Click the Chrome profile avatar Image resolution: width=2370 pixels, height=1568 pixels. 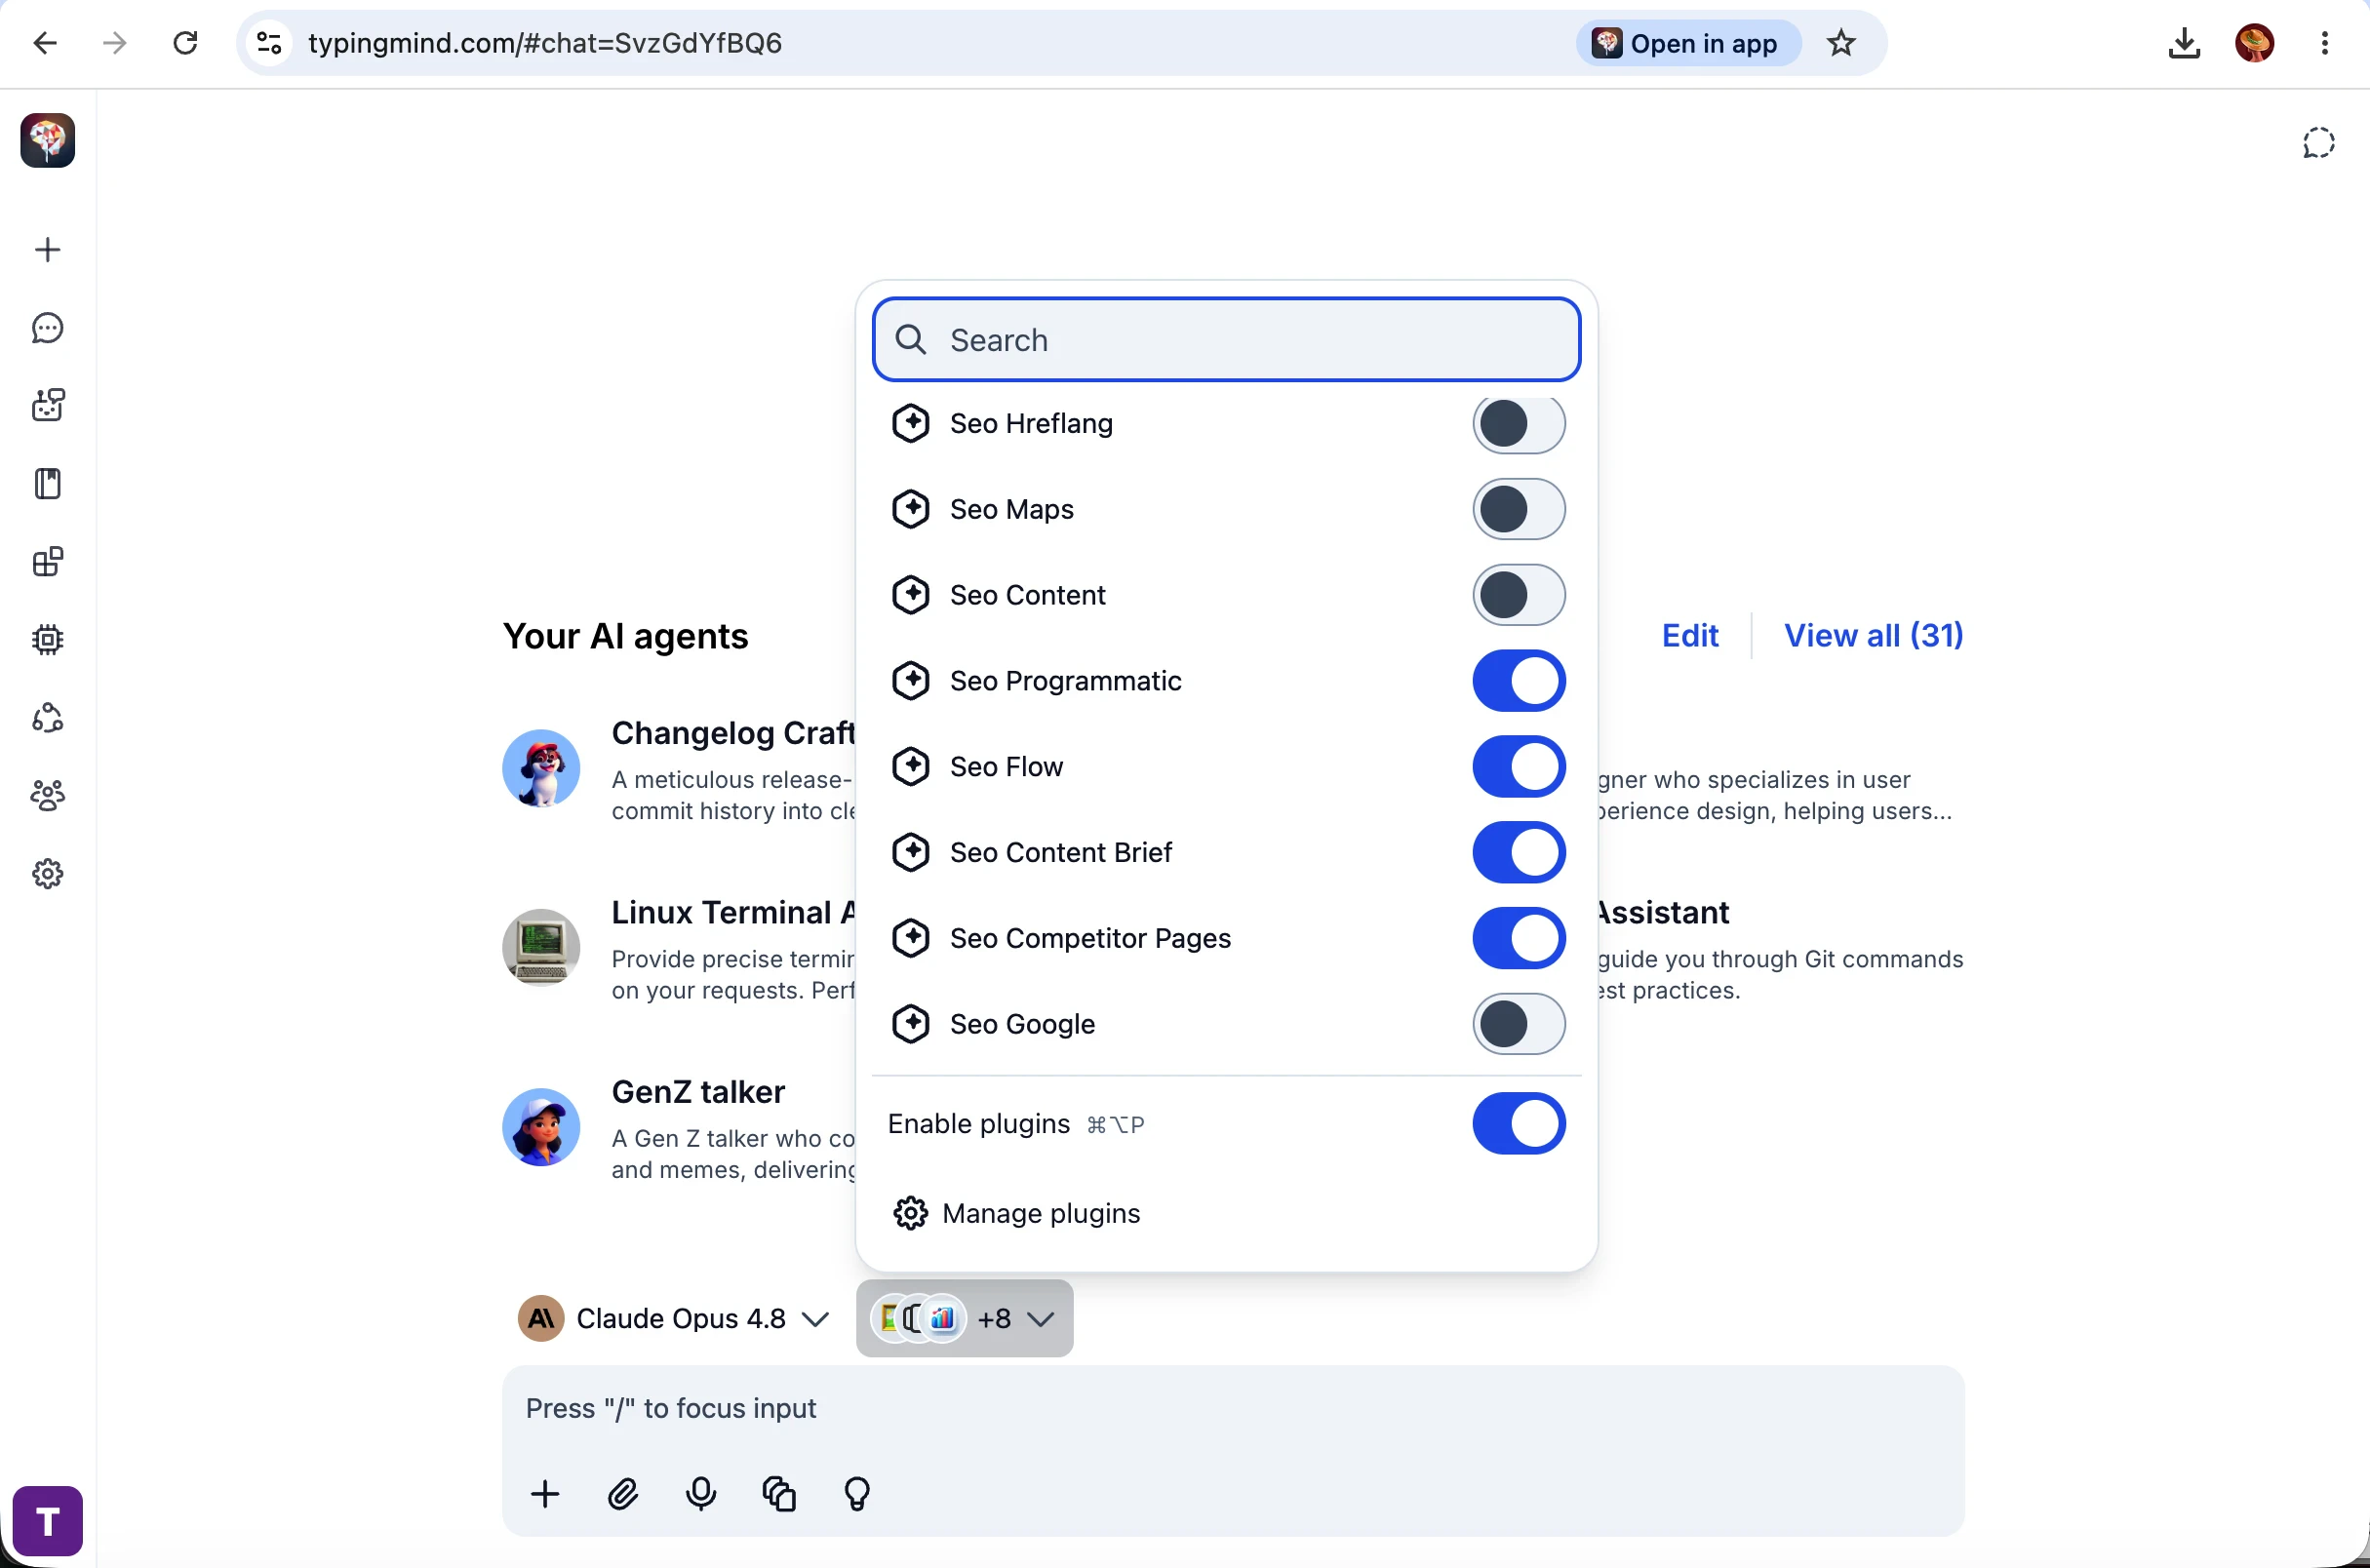click(2255, 43)
